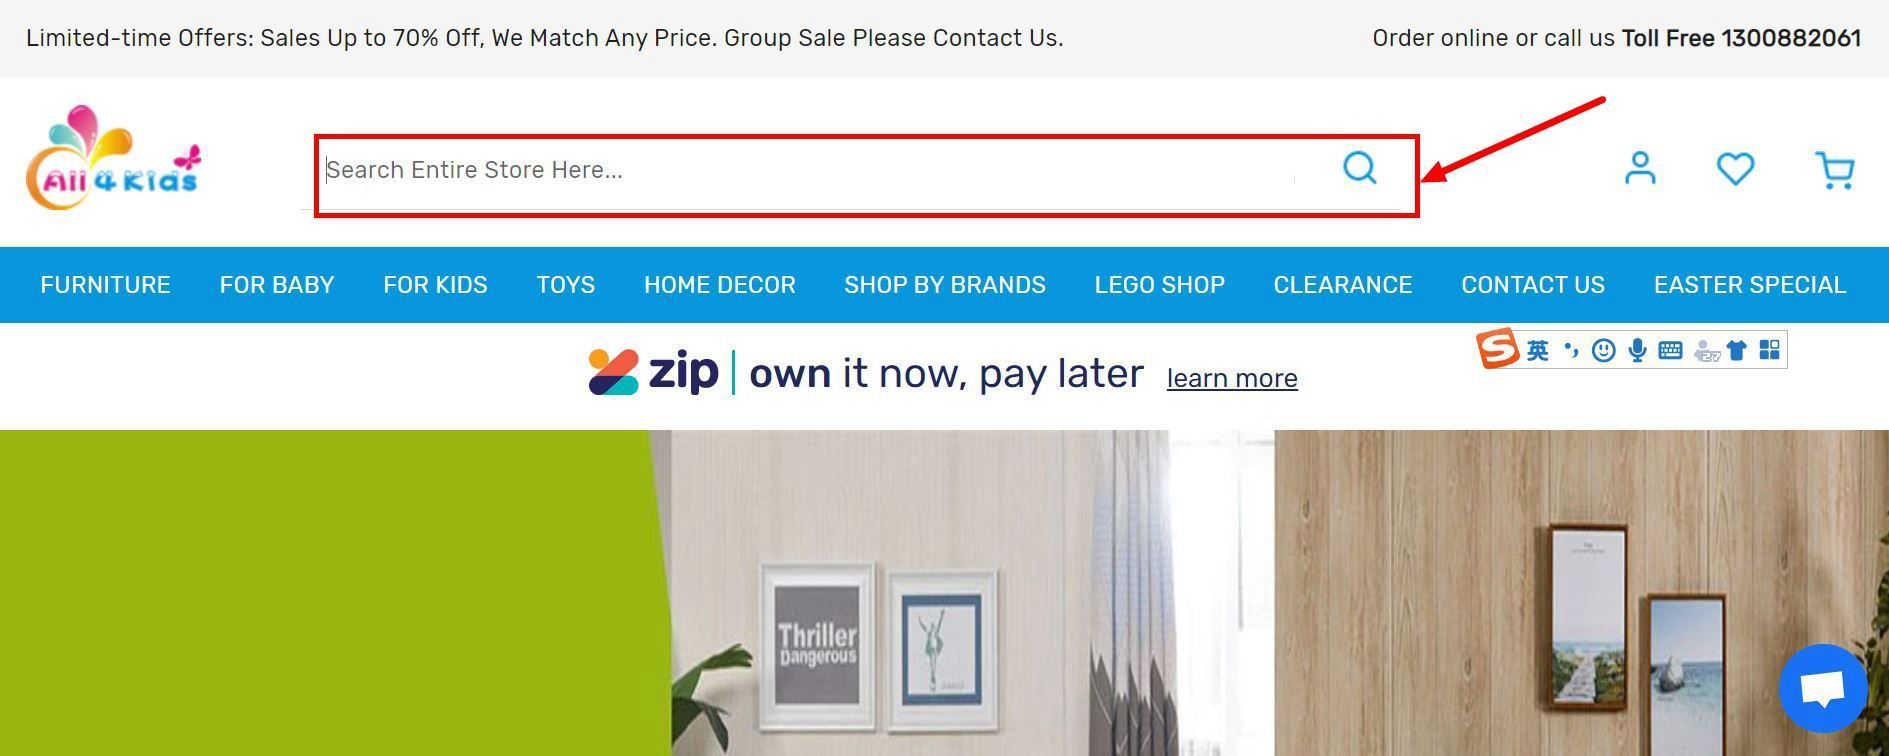Screen dimensions: 1889x756
Task: Open the Sogou skin shirt icon
Action: [1737, 350]
